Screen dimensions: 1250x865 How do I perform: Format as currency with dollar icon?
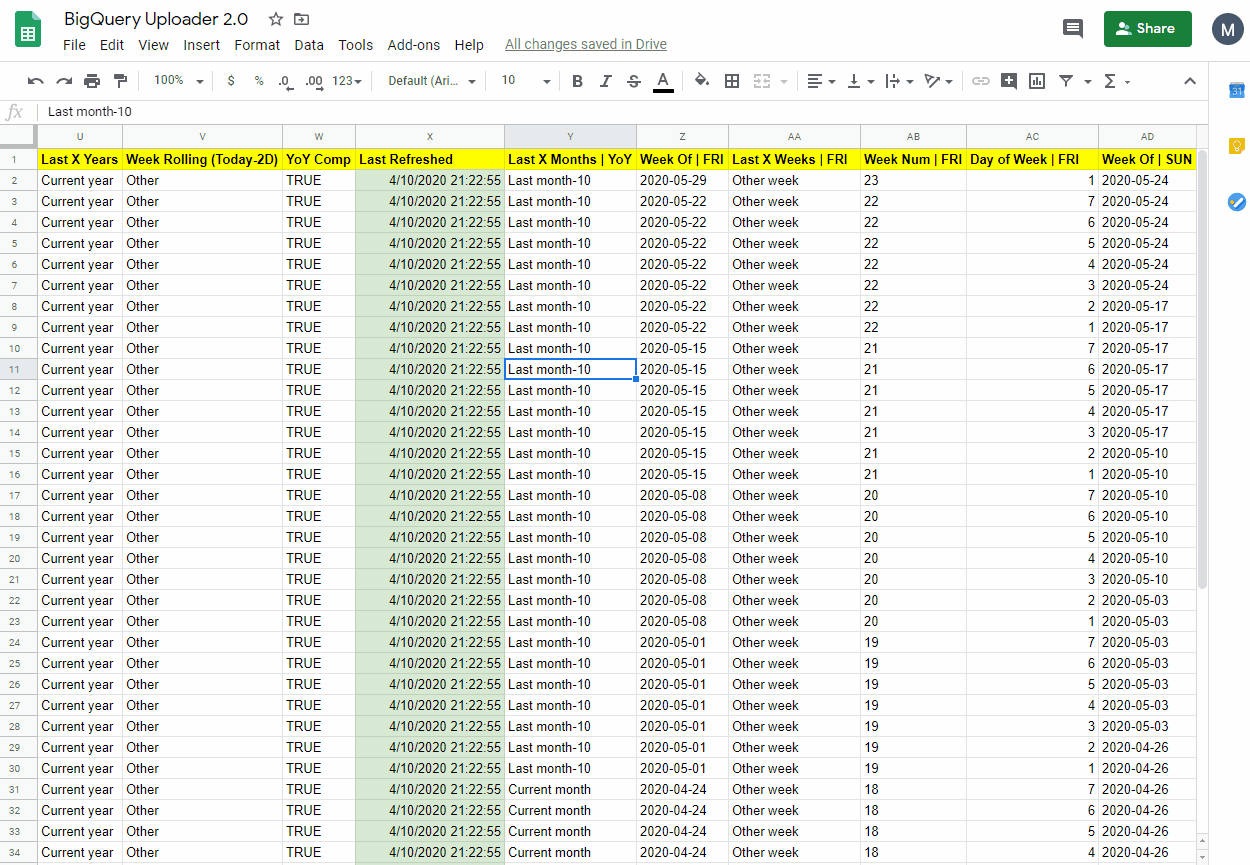click(x=231, y=81)
